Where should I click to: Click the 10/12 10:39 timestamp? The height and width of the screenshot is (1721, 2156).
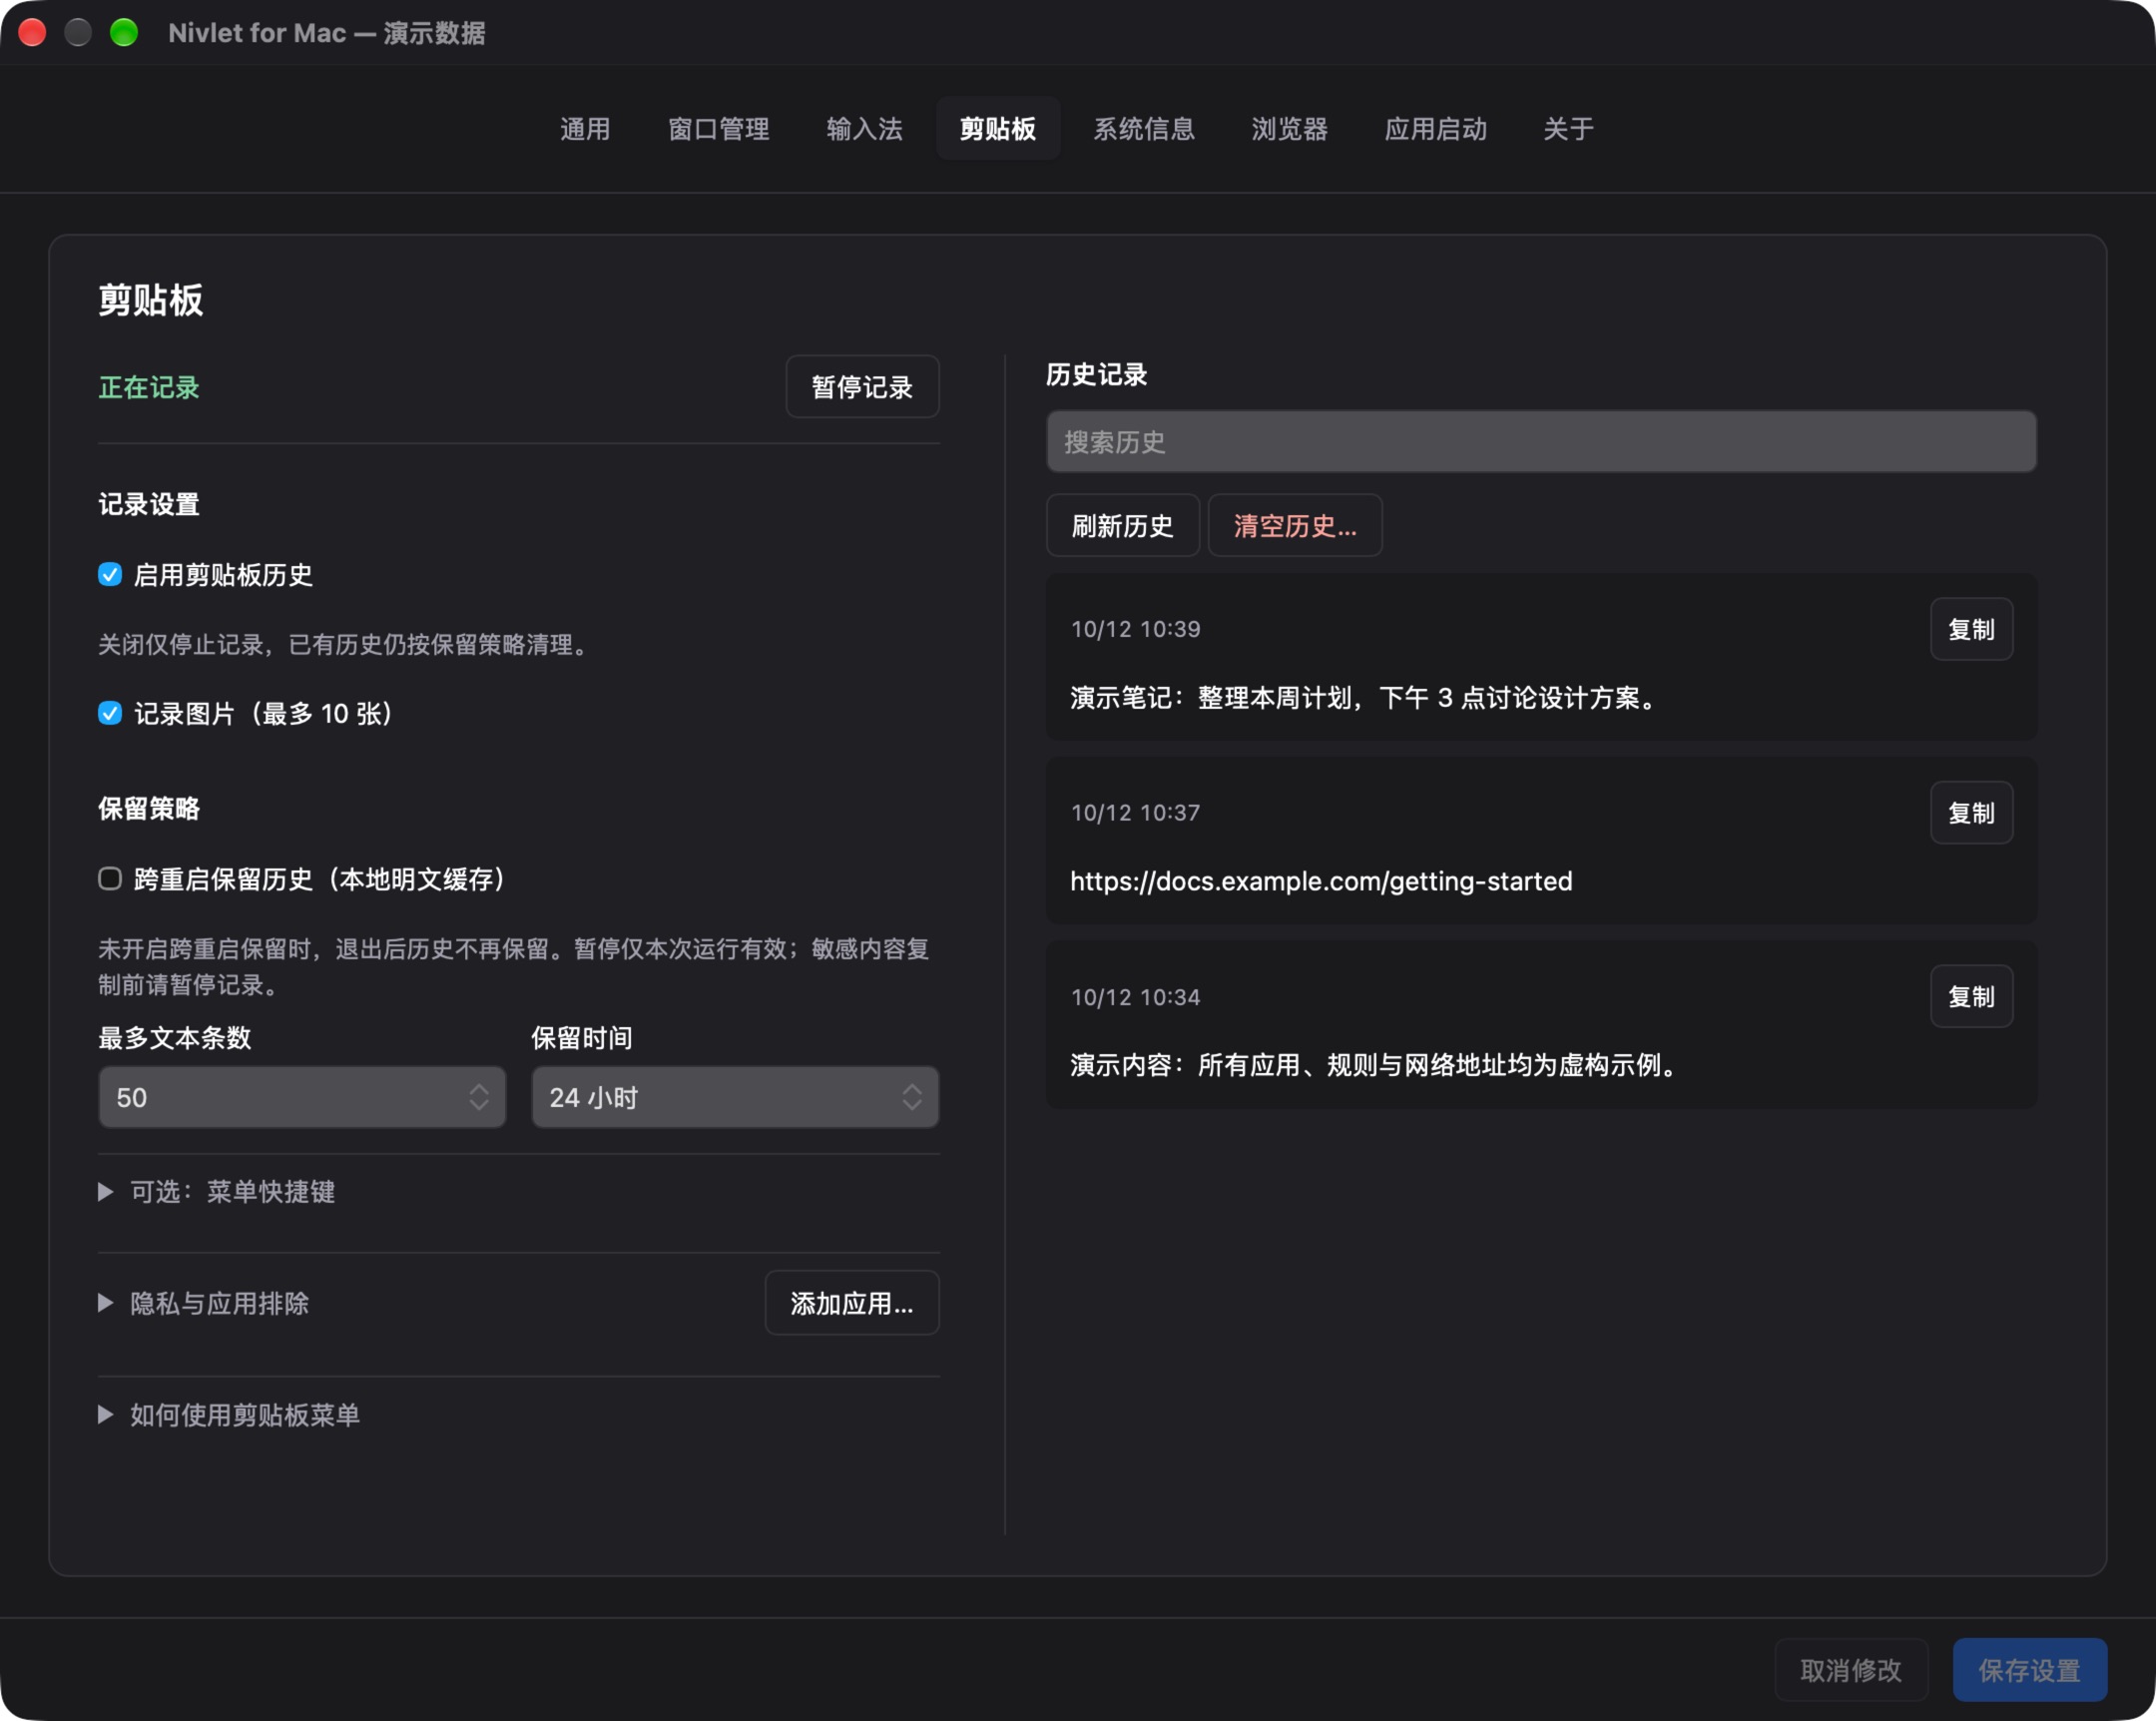(1135, 629)
